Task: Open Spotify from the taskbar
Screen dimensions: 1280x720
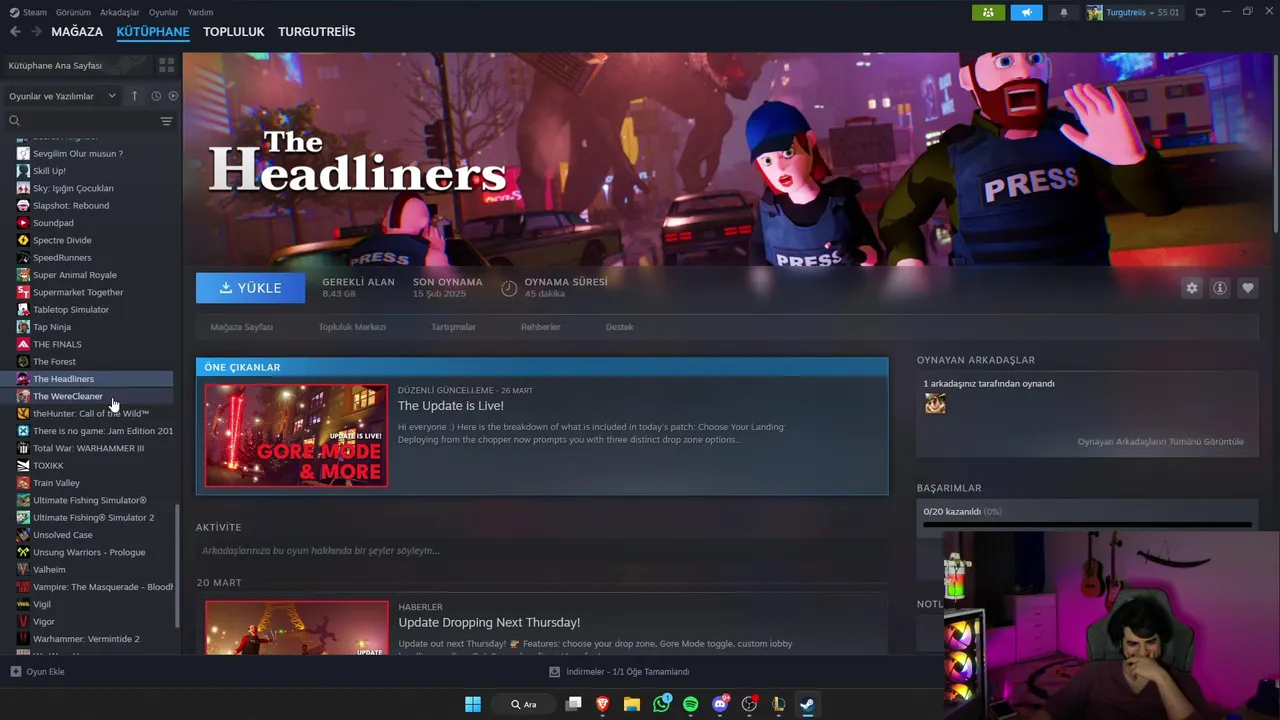Action: (x=691, y=704)
